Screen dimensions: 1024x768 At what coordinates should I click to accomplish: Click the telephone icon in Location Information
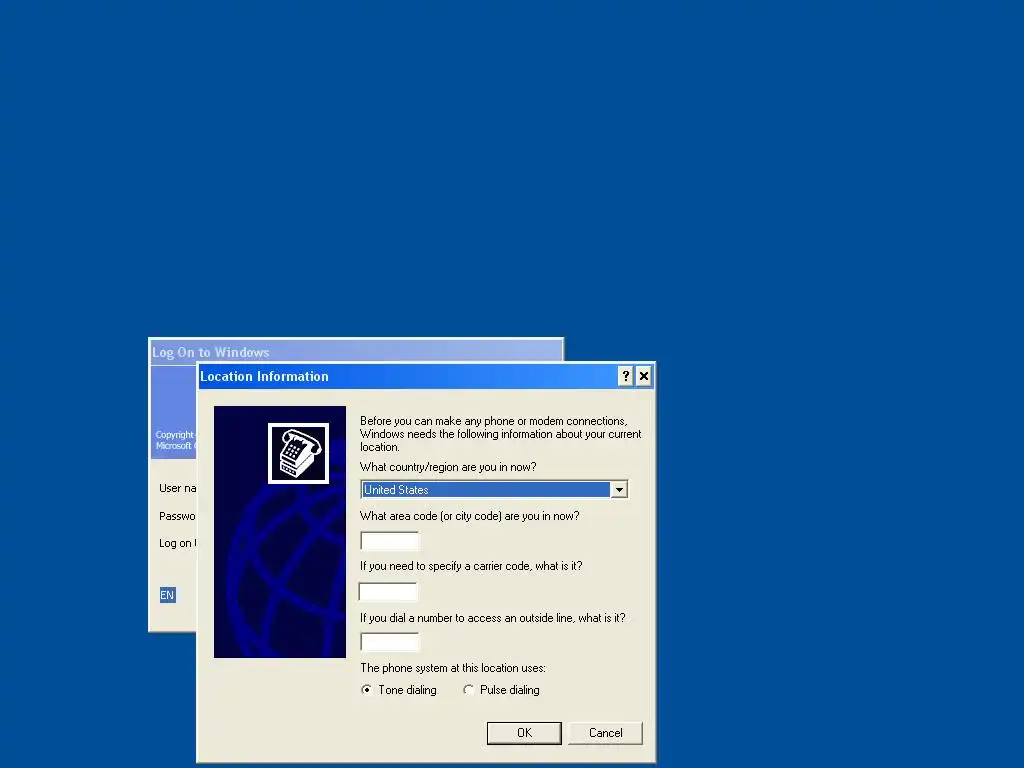pyautogui.click(x=298, y=453)
